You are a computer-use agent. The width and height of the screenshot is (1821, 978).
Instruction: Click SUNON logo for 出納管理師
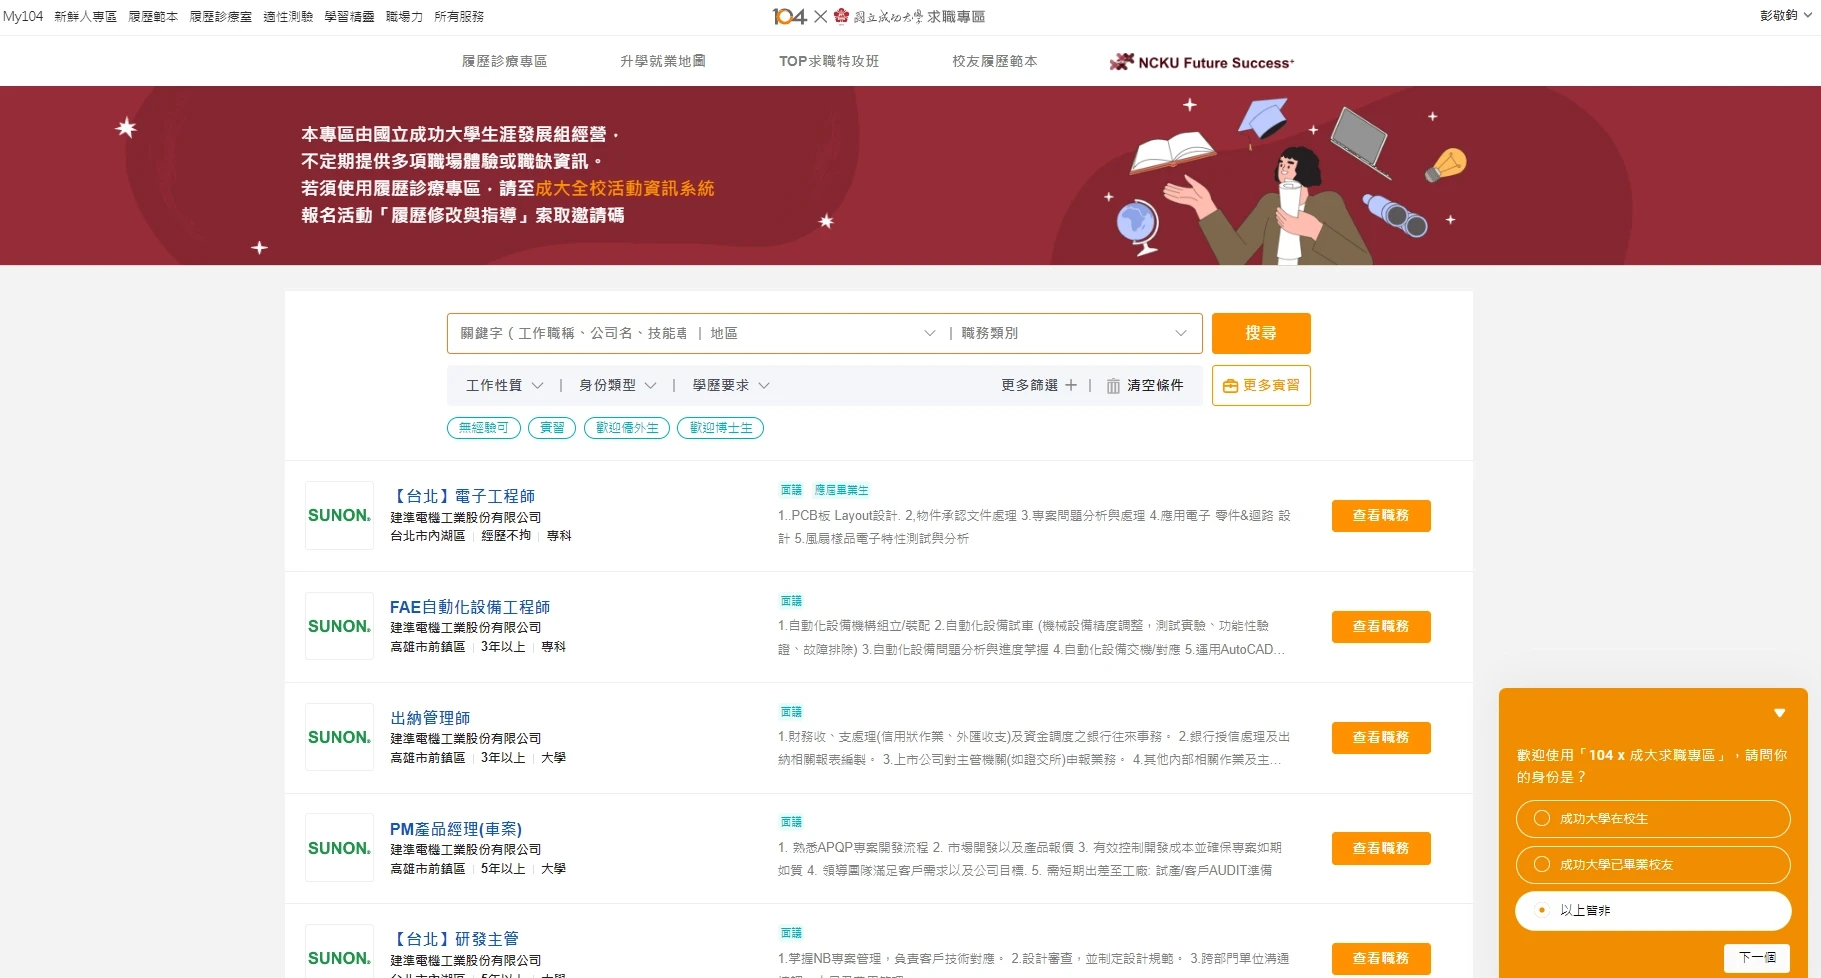339,737
